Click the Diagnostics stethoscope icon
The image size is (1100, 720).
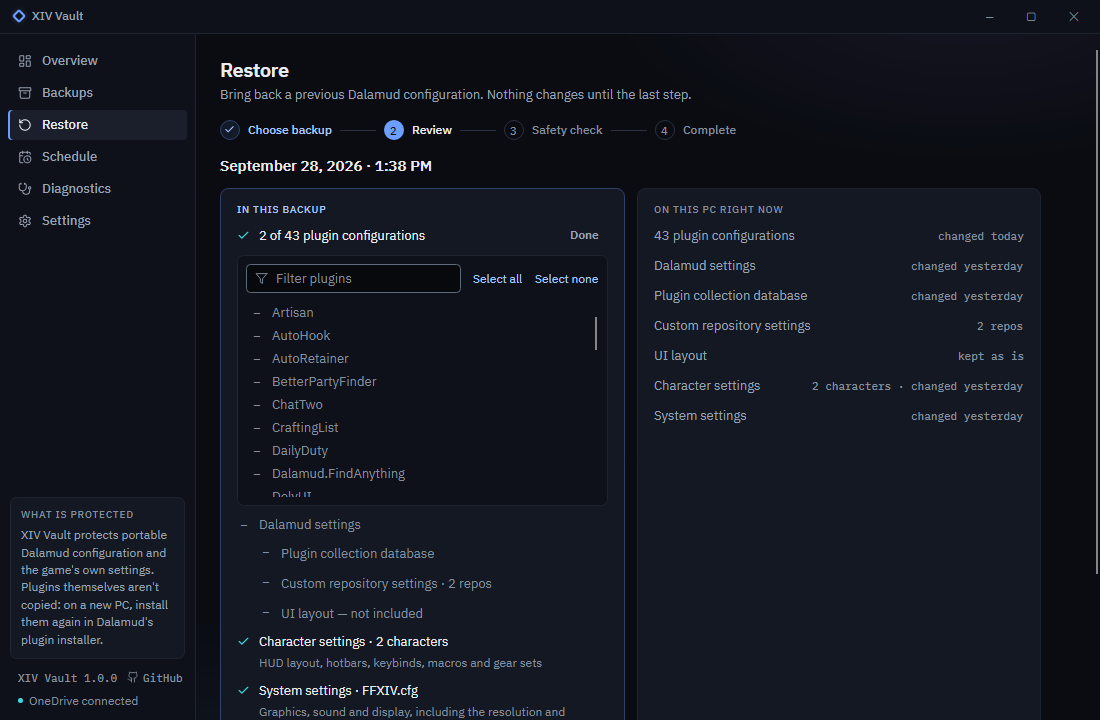[25, 189]
